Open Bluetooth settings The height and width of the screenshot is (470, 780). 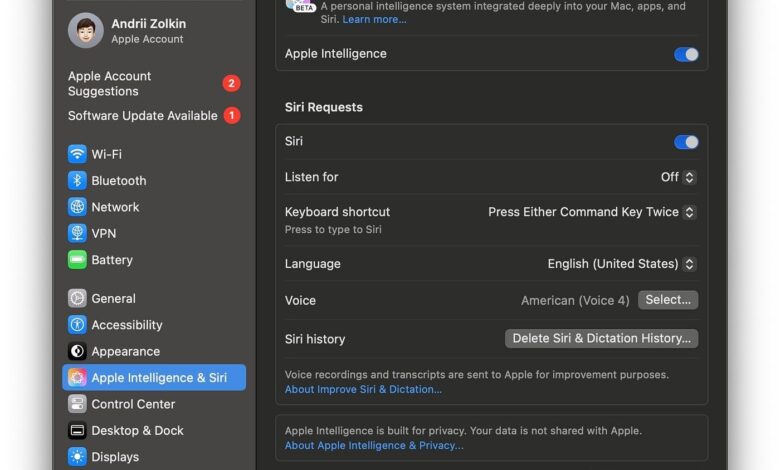(x=154, y=180)
